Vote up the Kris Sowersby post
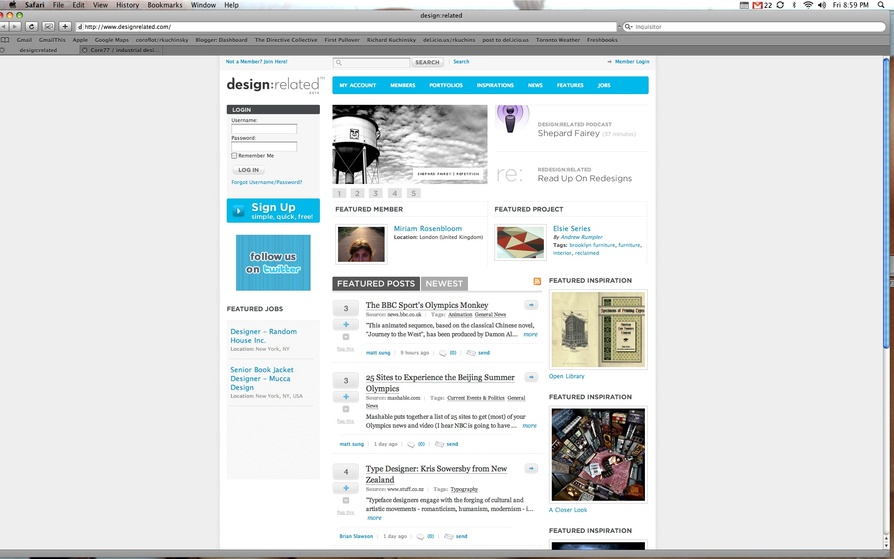The height and width of the screenshot is (559, 894). (x=346, y=488)
